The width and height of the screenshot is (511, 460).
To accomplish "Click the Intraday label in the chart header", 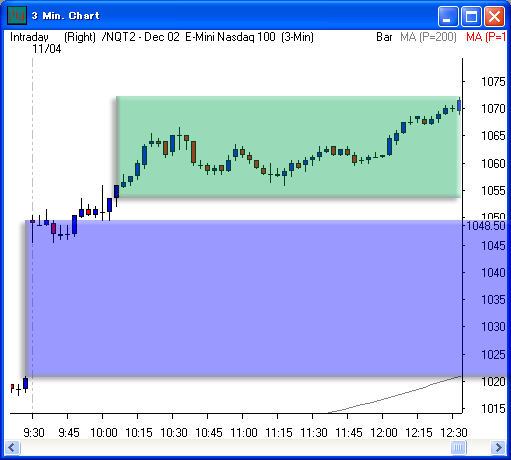I will (x=29, y=37).
